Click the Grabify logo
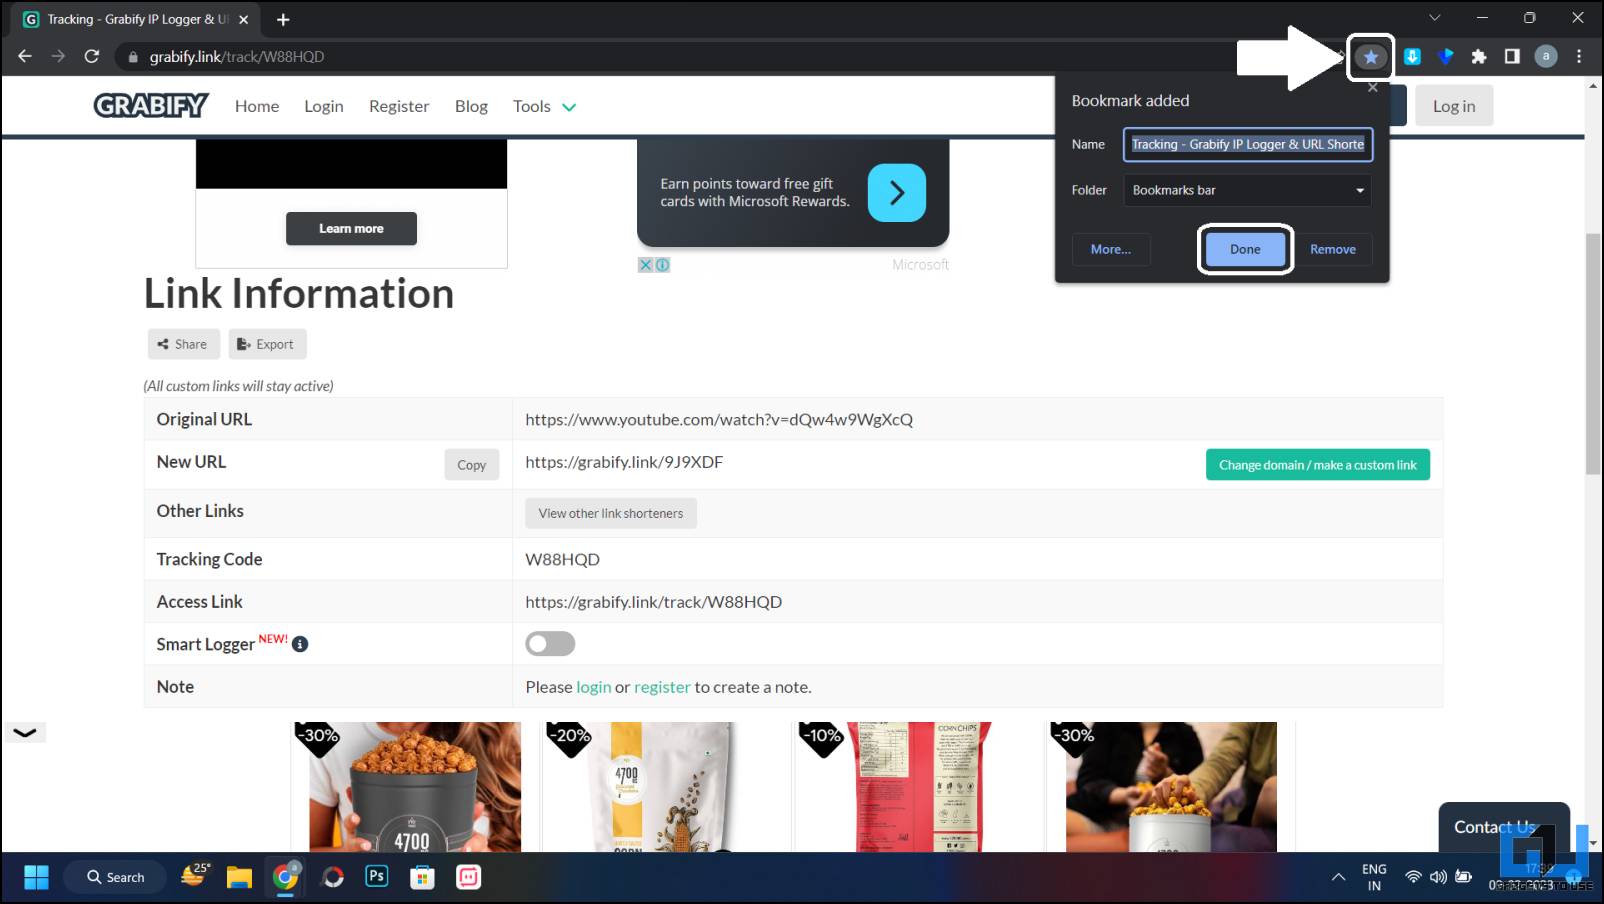This screenshot has width=1604, height=904. [151, 106]
